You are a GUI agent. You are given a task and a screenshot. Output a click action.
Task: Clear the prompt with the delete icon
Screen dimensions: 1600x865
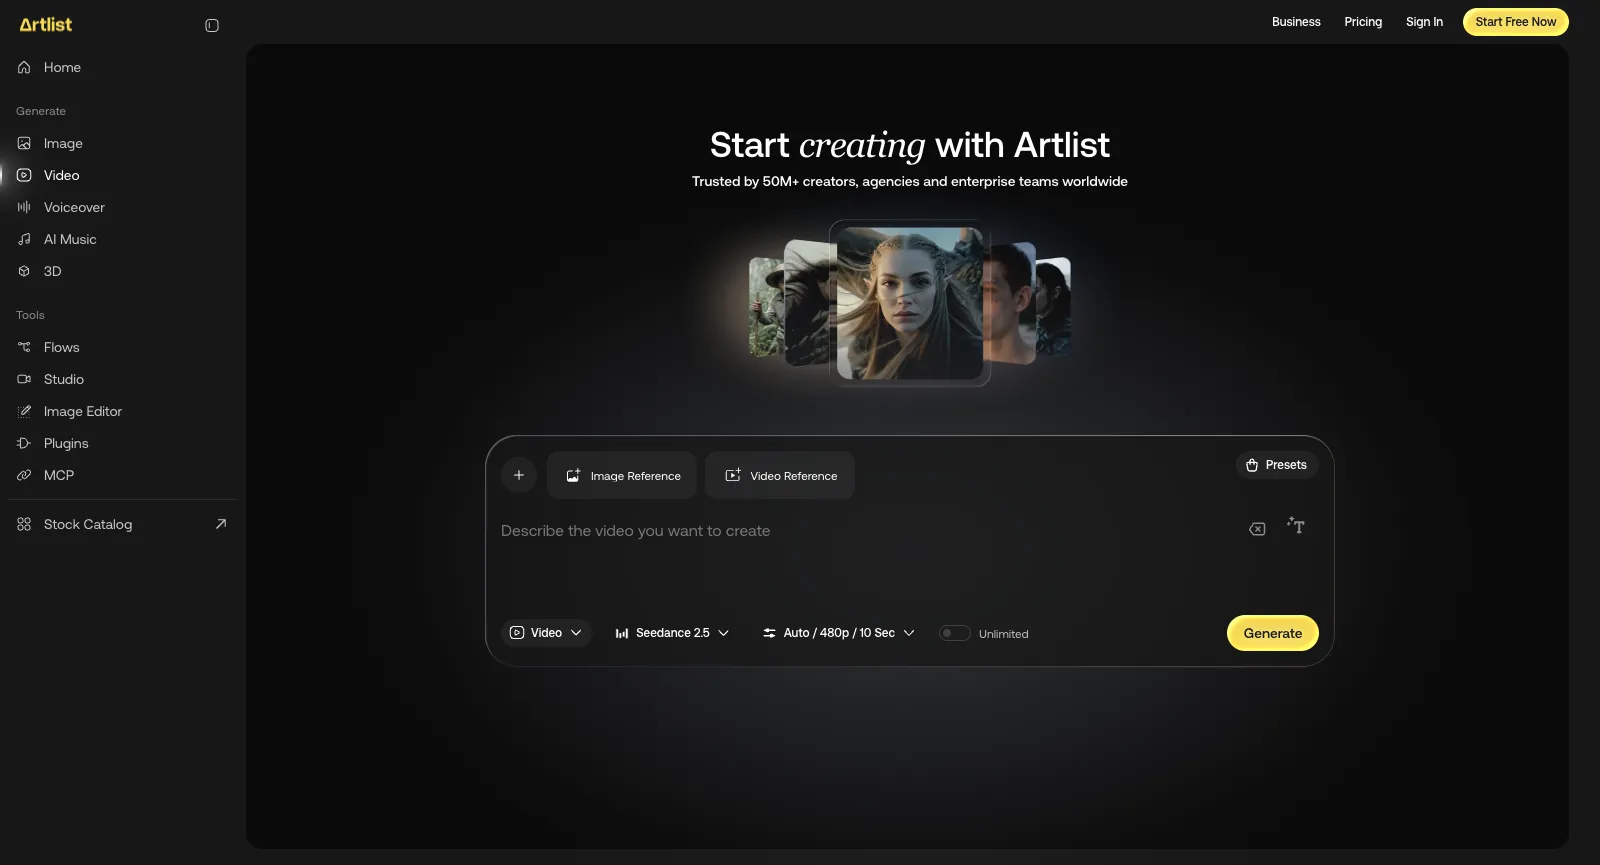point(1257,529)
